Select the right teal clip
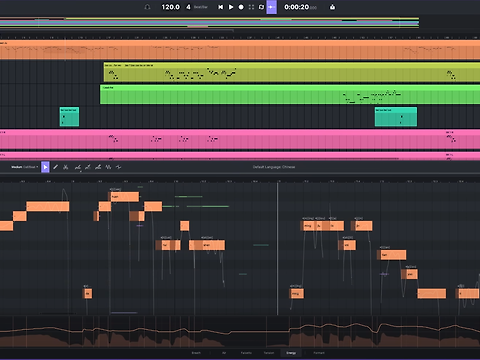This screenshot has width=480, height=360. click(x=396, y=117)
